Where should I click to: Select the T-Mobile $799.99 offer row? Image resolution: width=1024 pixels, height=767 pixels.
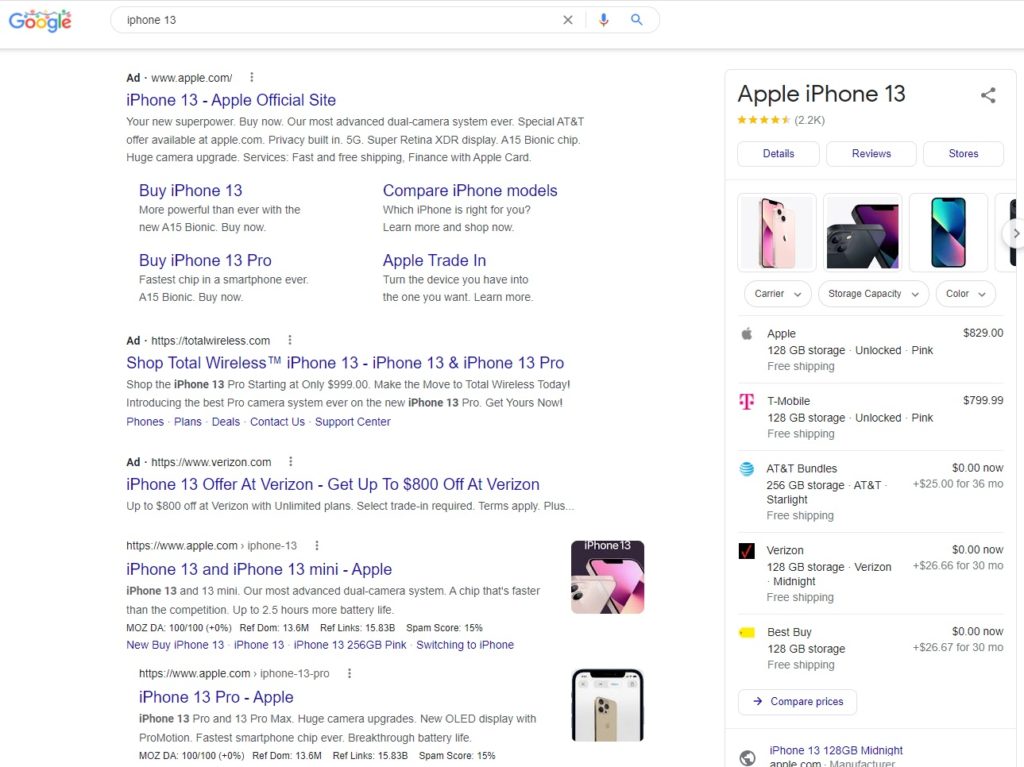click(x=871, y=417)
